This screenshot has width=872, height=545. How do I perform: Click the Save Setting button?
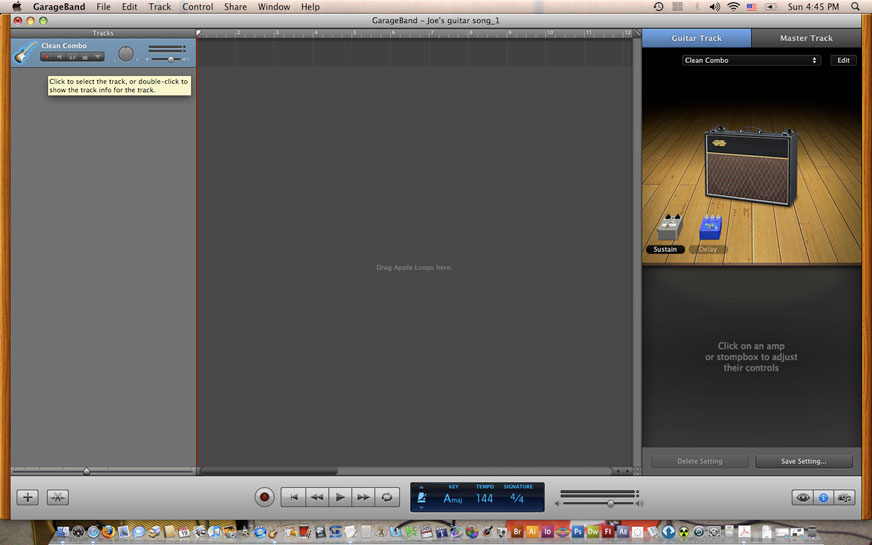click(x=804, y=461)
